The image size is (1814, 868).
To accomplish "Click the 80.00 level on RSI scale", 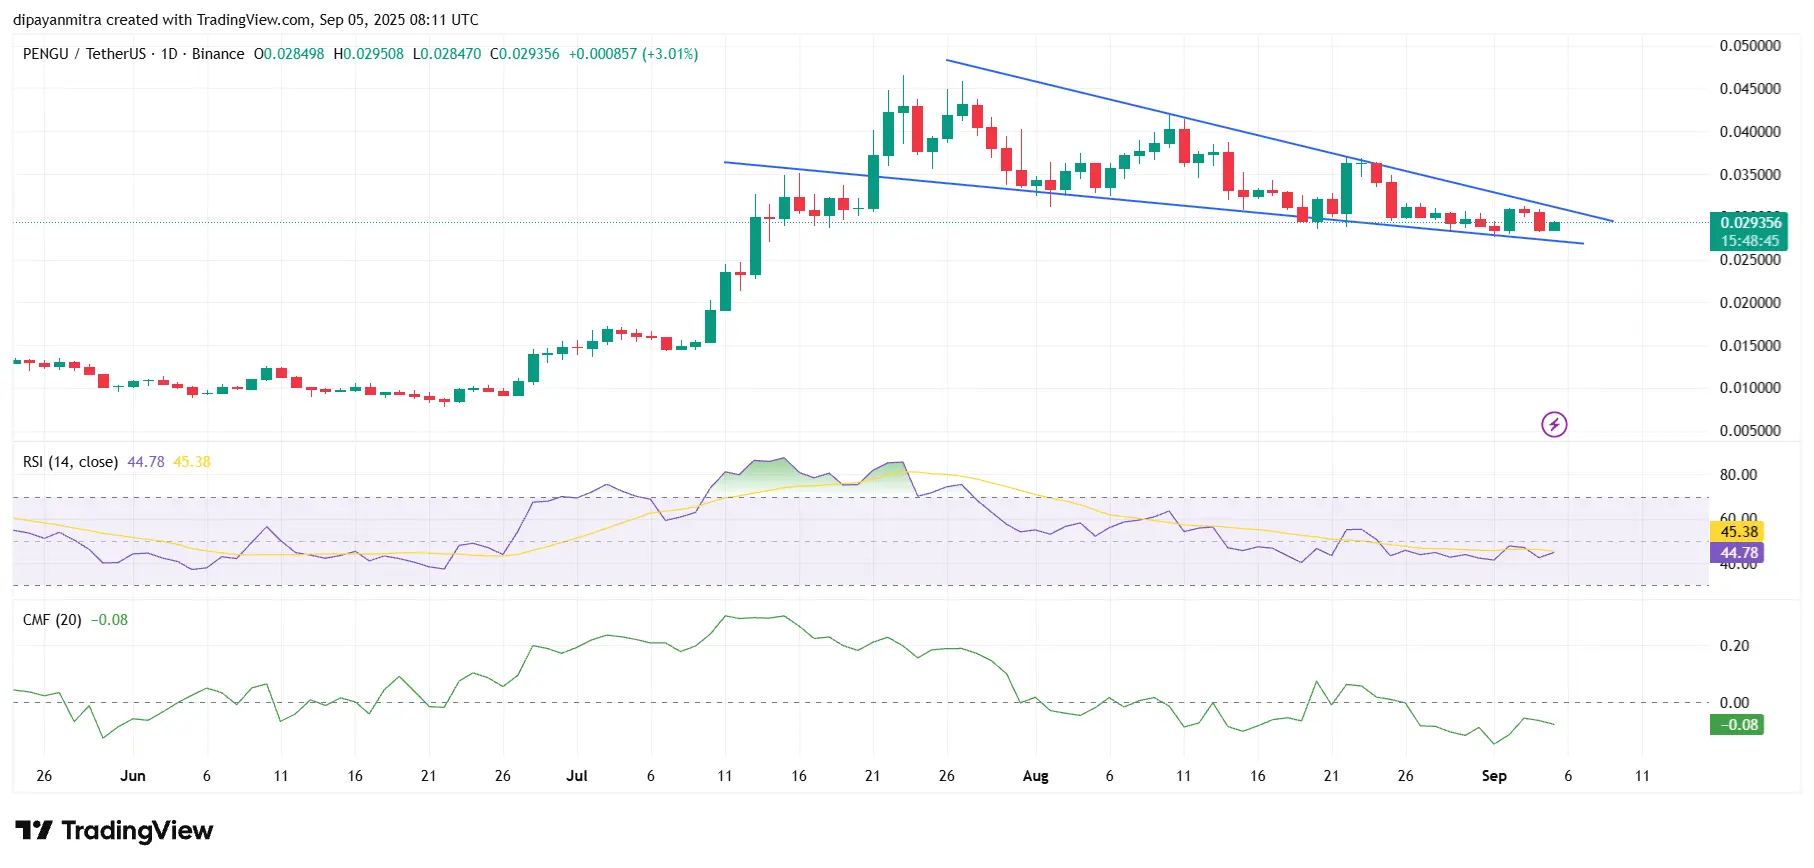I will click(1738, 475).
